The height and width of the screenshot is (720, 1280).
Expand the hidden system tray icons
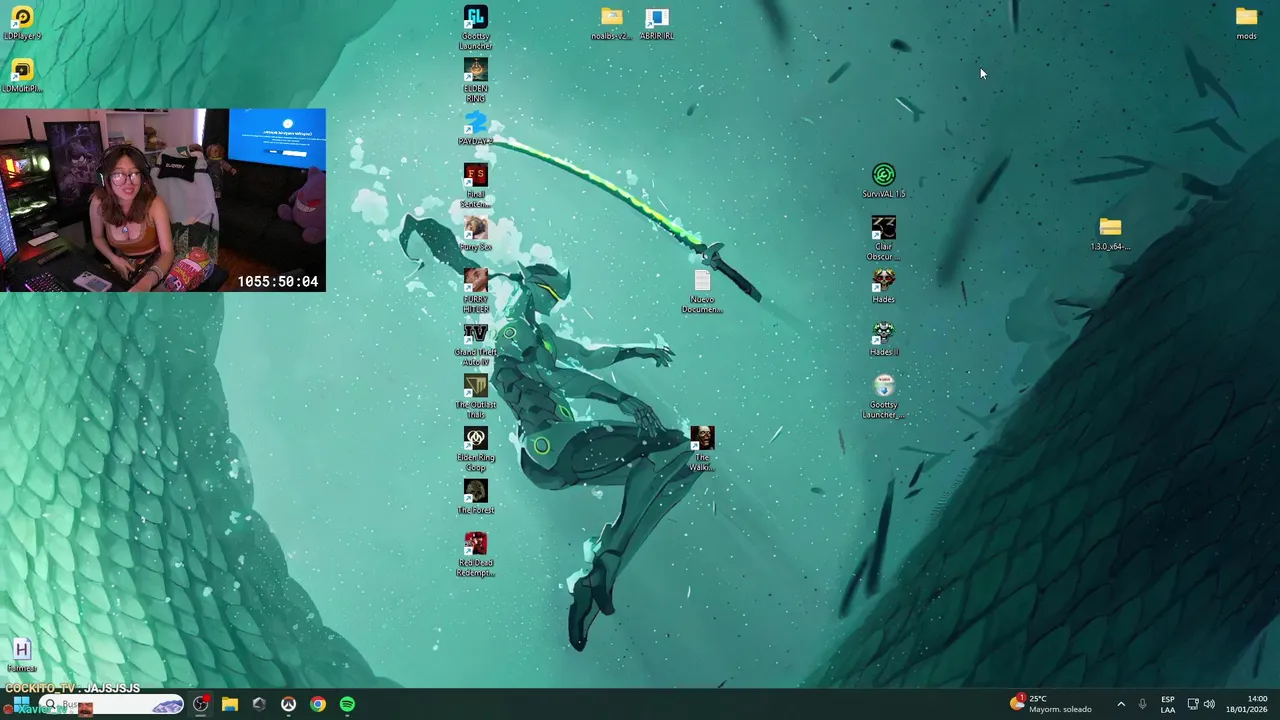(1121, 704)
